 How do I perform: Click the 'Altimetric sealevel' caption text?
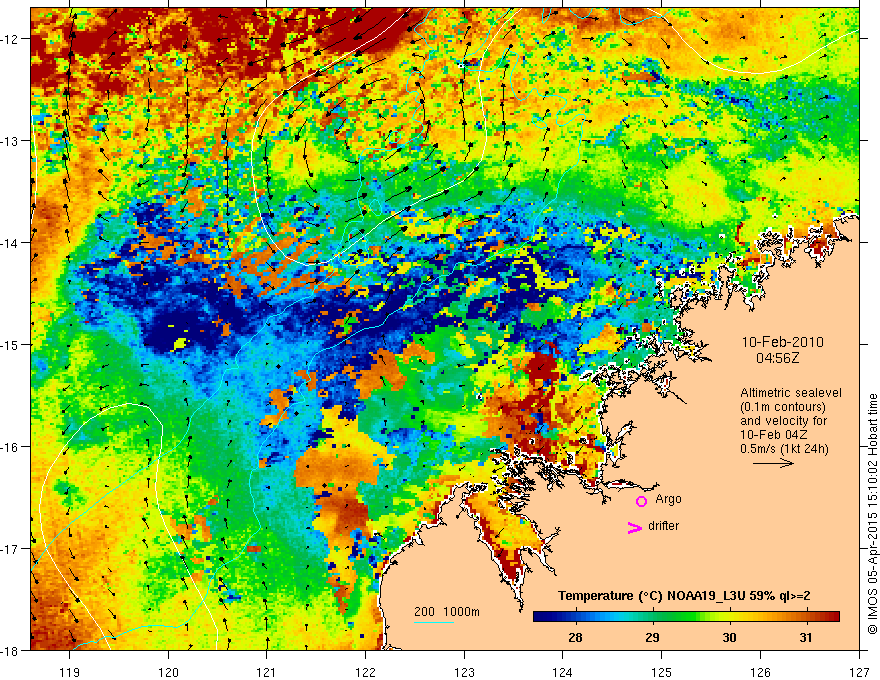(791, 393)
